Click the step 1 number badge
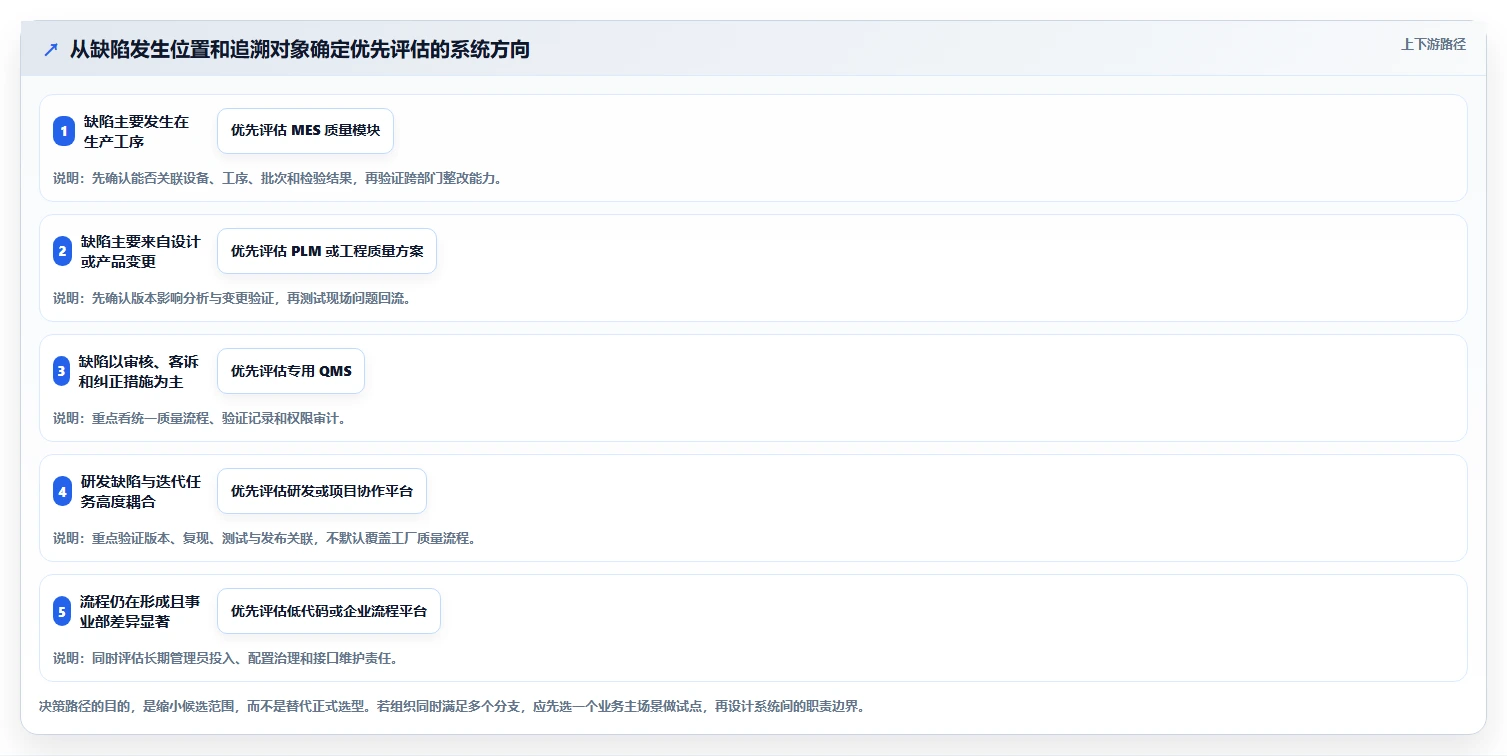 pyautogui.click(x=64, y=131)
